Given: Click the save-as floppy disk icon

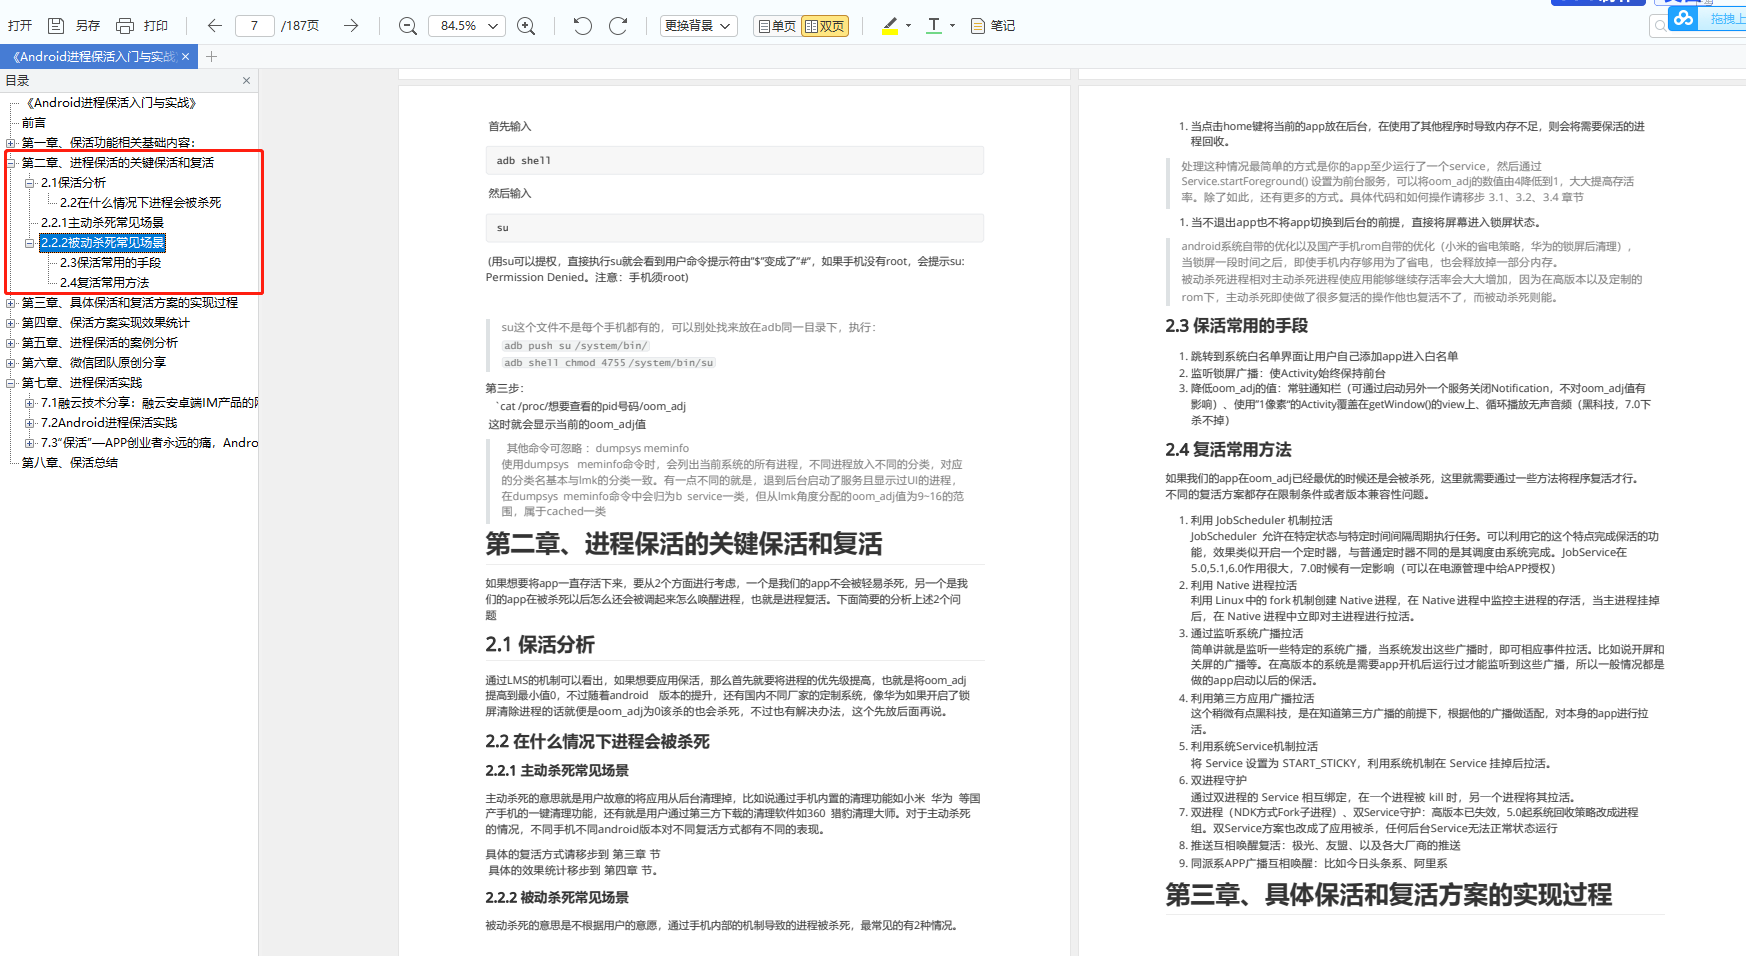Looking at the screenshot, I should [x=56, y=26].
